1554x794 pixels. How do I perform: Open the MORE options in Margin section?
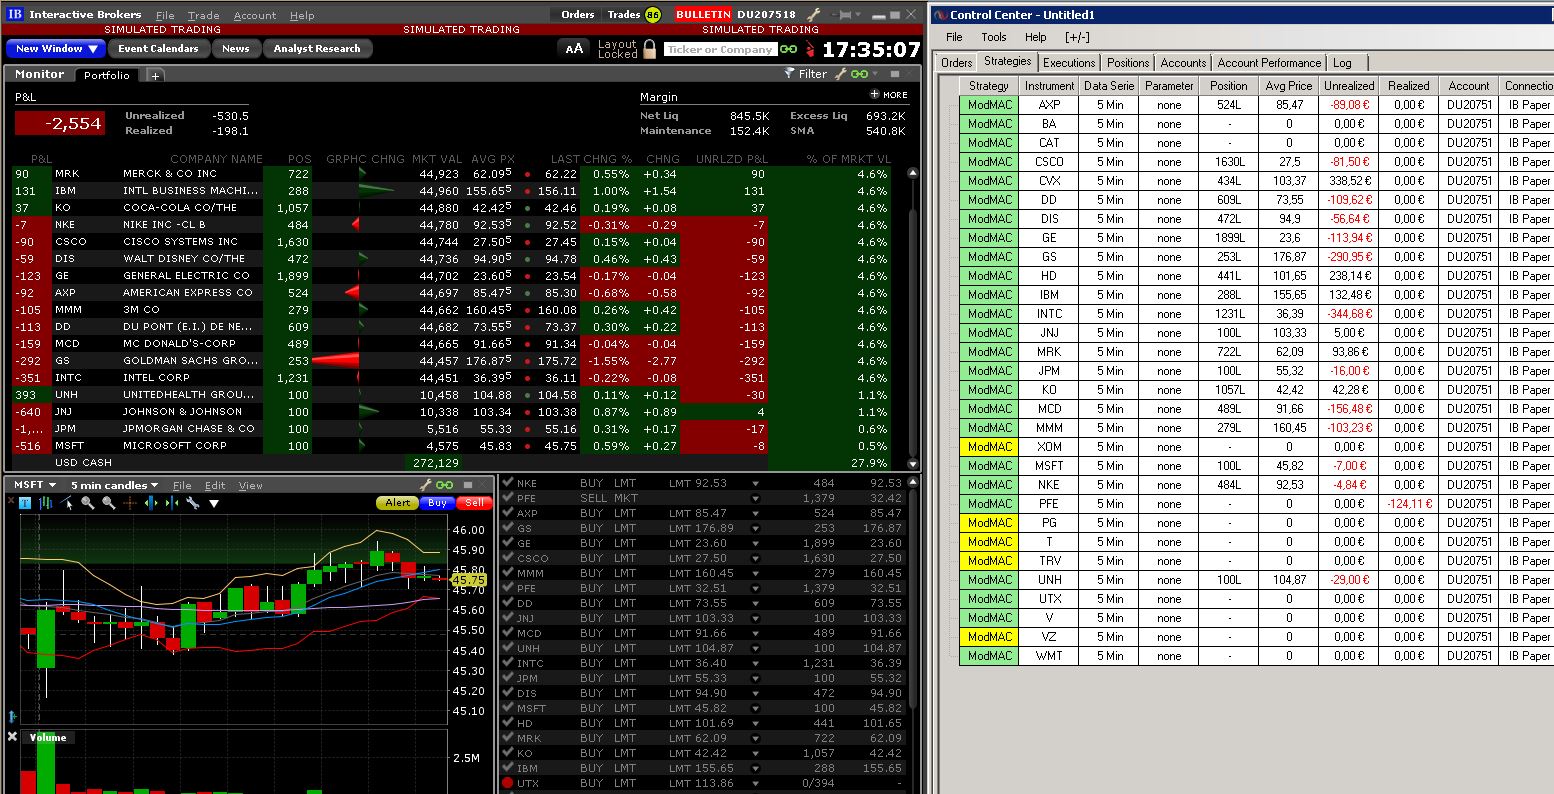tap(889, 95)
